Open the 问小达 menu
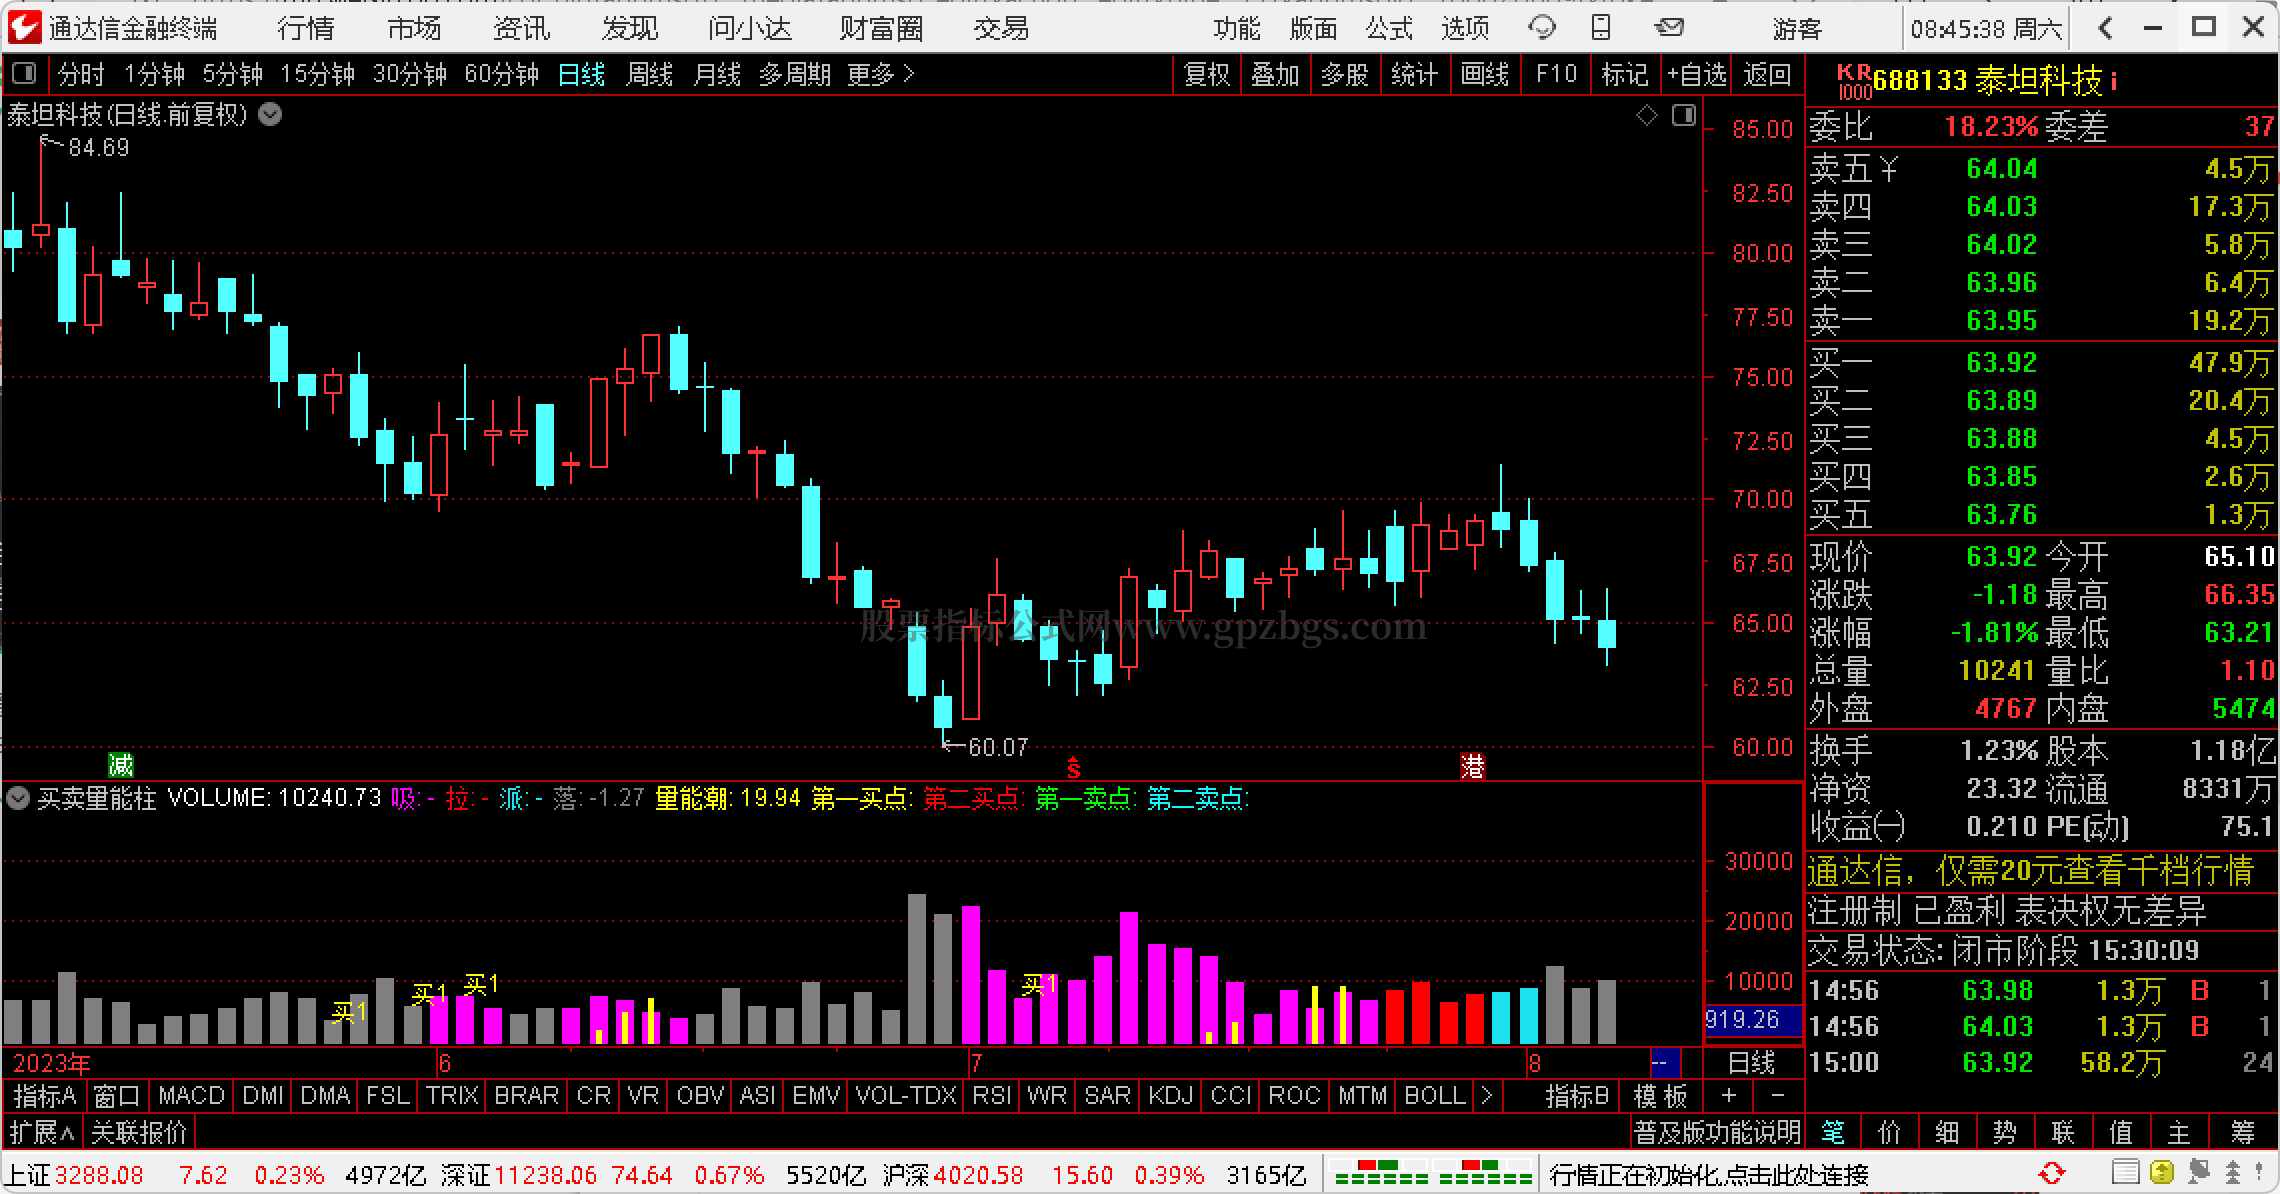This screenshot has width=2280, height=1194. pyautogui.click(x=750, y=28)
